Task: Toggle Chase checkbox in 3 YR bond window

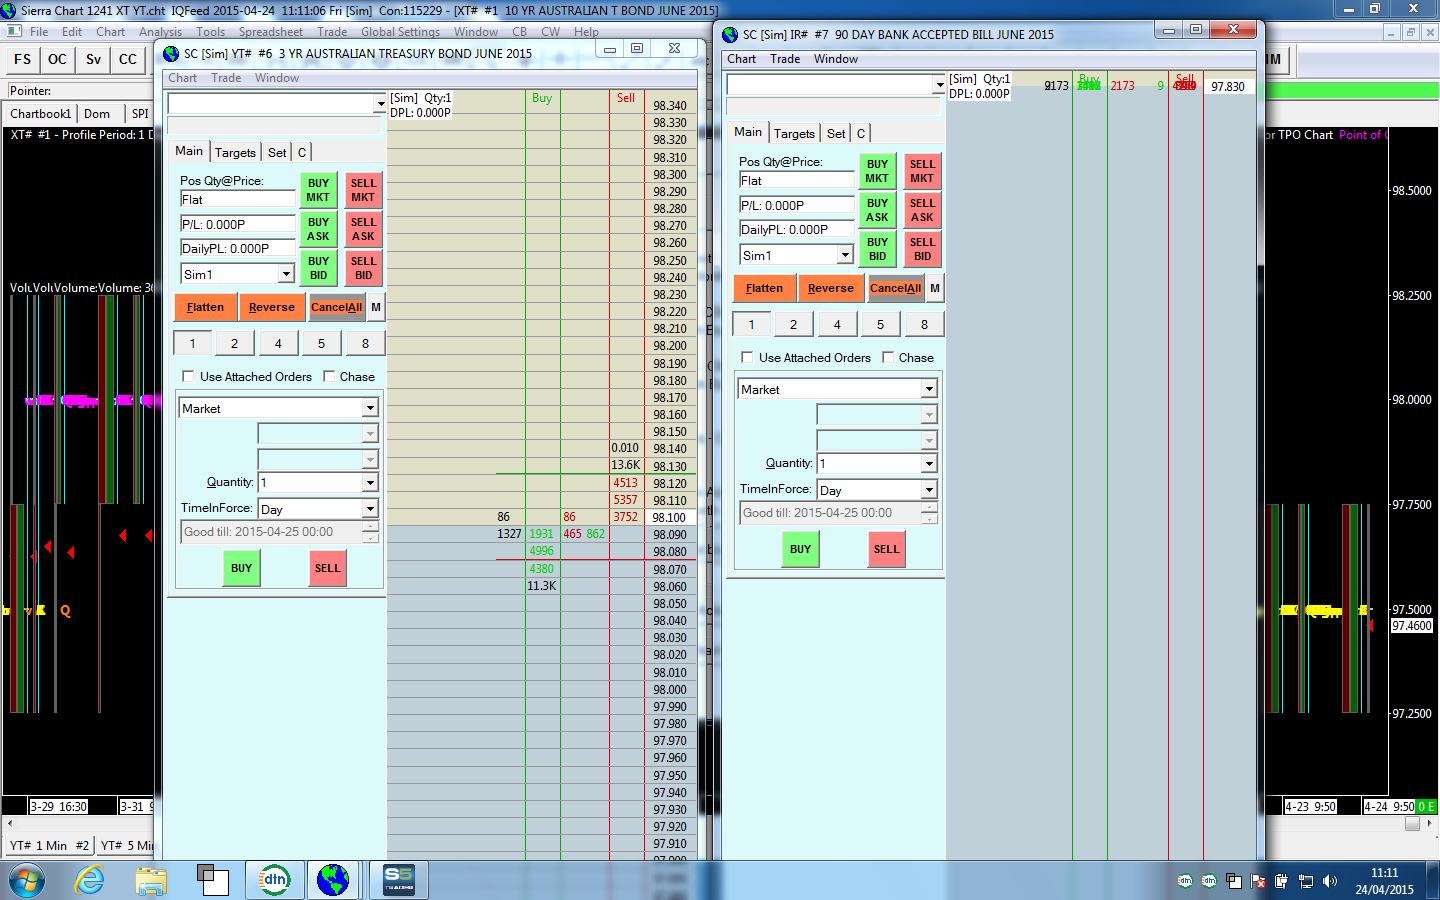Action: click(x=329, y=377)
